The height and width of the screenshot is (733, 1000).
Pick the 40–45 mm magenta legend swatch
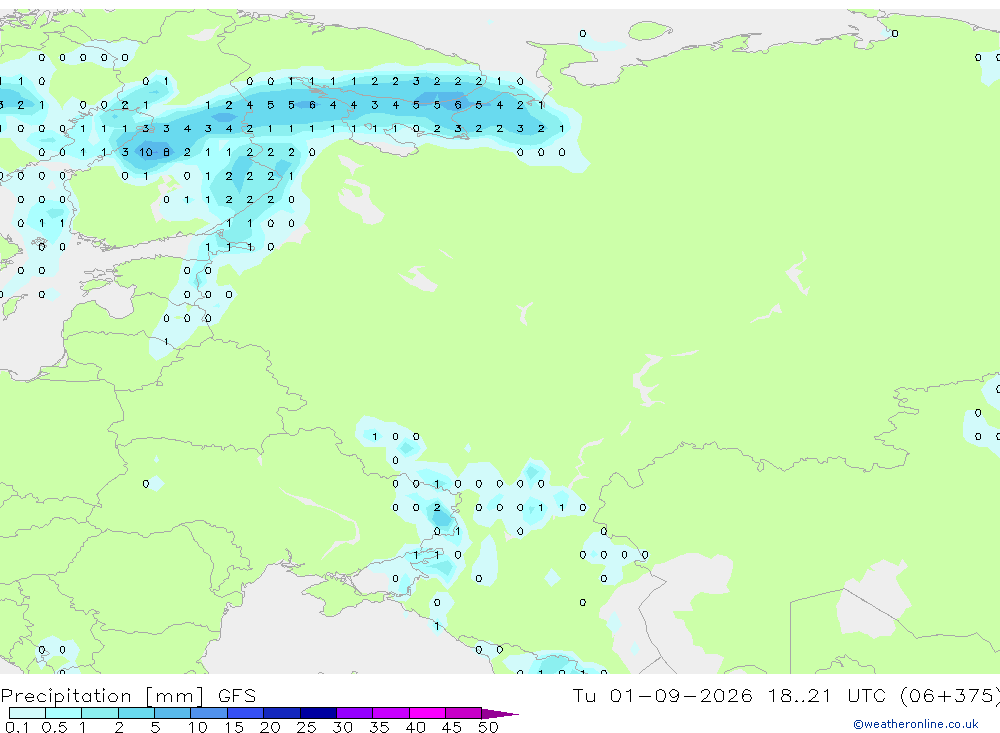coord(427,713)
